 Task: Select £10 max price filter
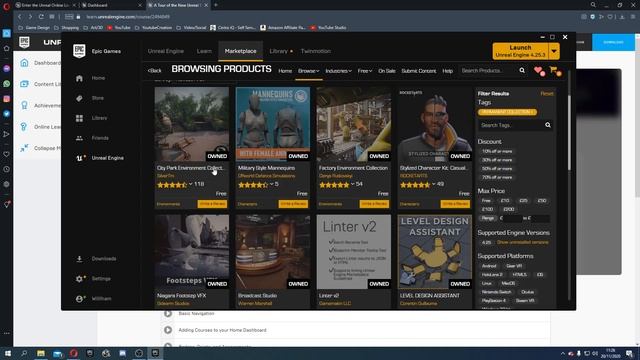505,201
